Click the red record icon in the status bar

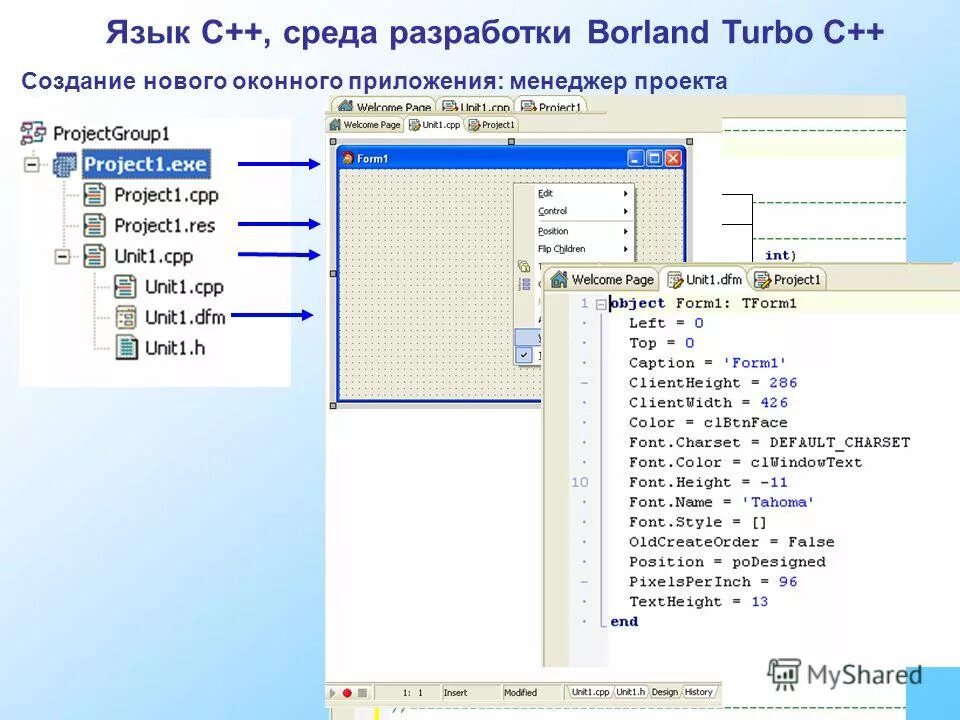click(346, 691)
